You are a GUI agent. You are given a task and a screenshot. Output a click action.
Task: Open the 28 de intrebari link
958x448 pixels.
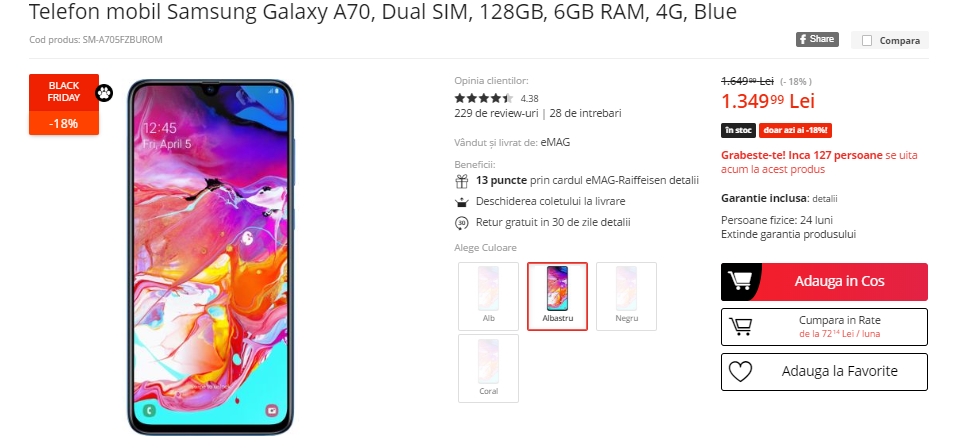click(x=585, y=113)
